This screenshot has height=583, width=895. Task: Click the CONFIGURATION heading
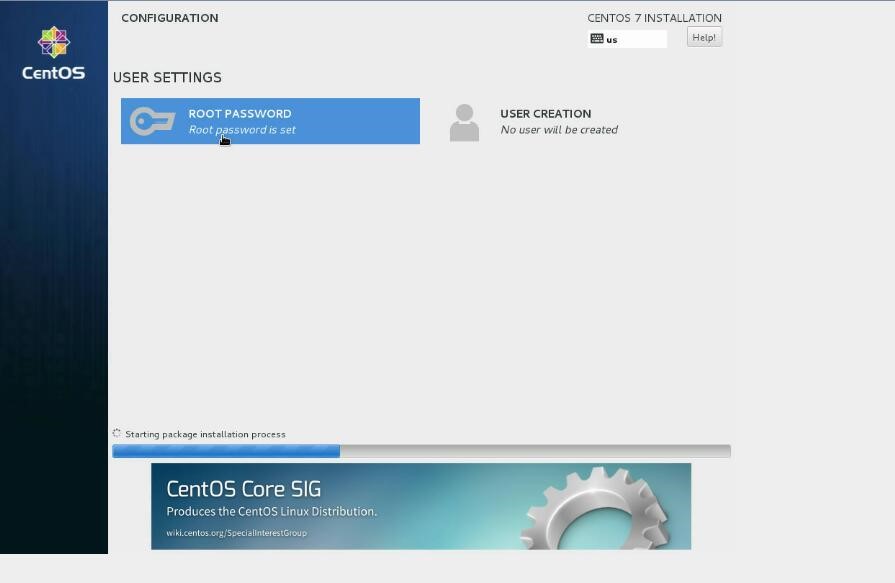point(169,18)
